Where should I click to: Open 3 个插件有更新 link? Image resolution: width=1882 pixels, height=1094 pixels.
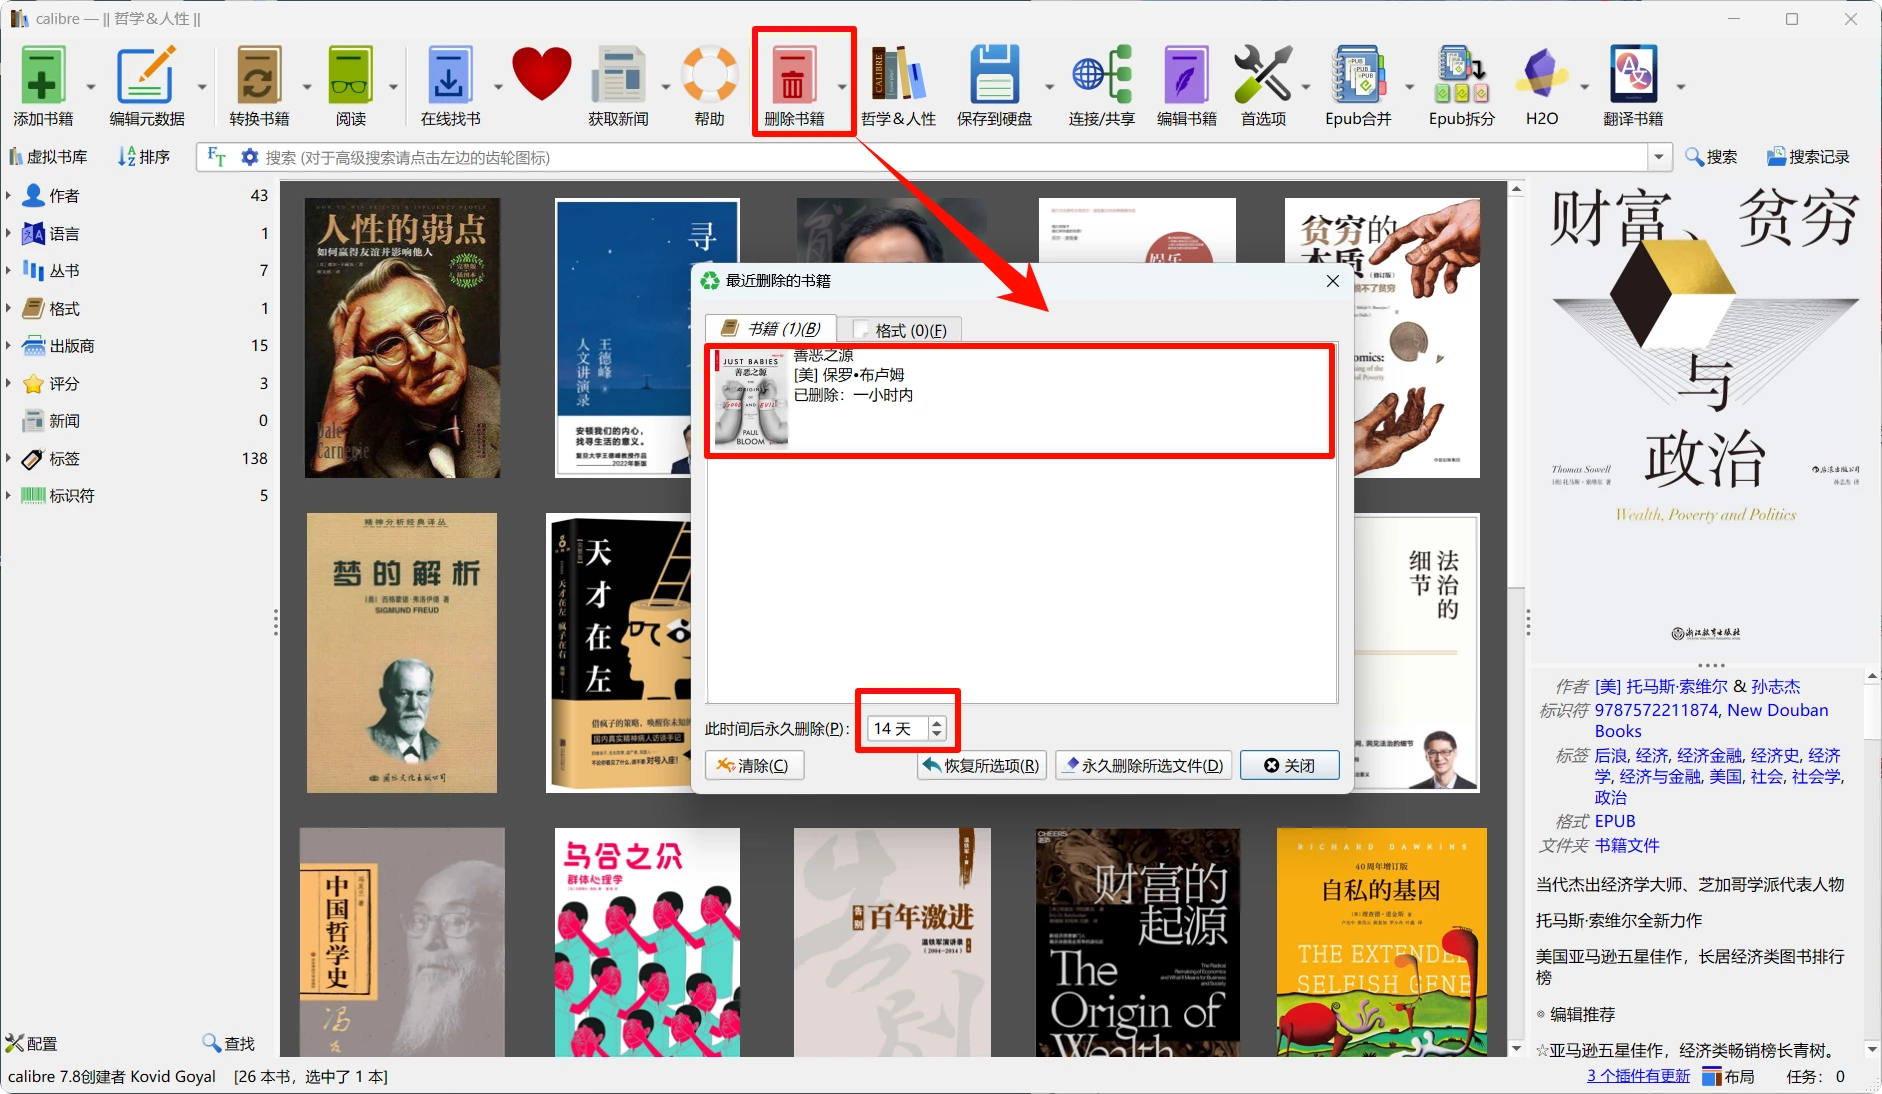1638,1076
